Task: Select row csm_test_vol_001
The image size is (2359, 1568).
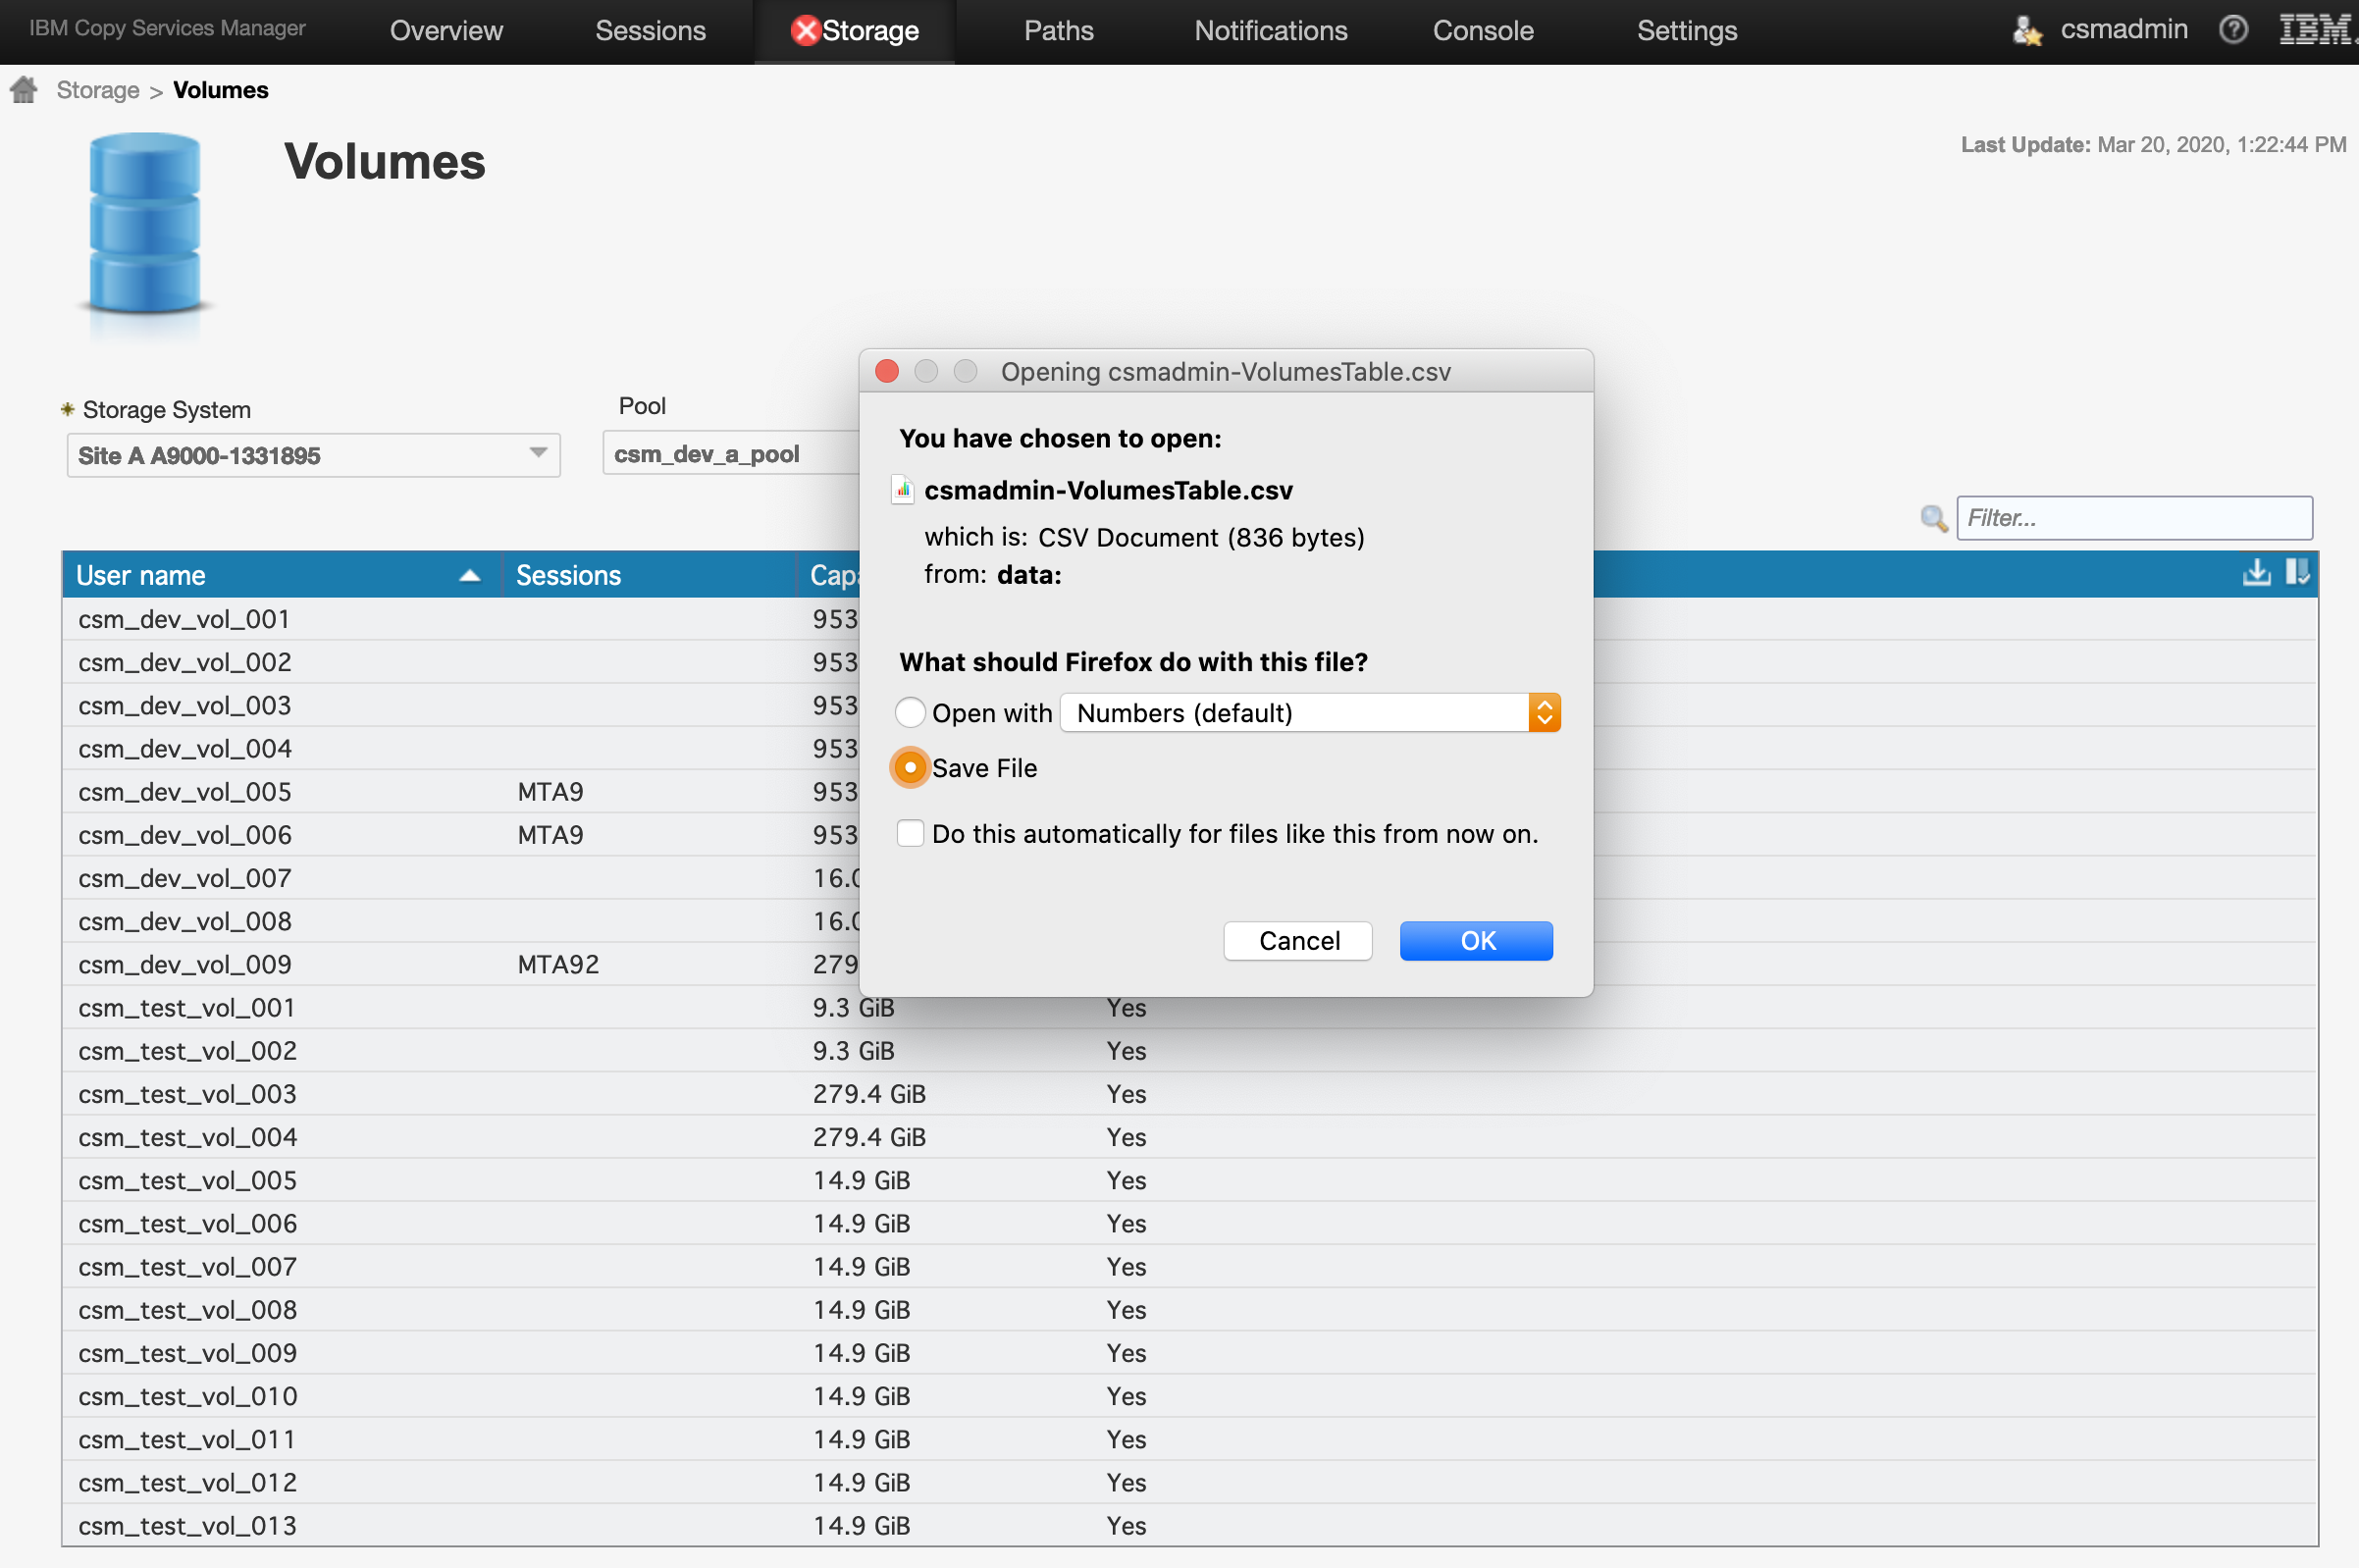Action: (x=1189, y=1007)
